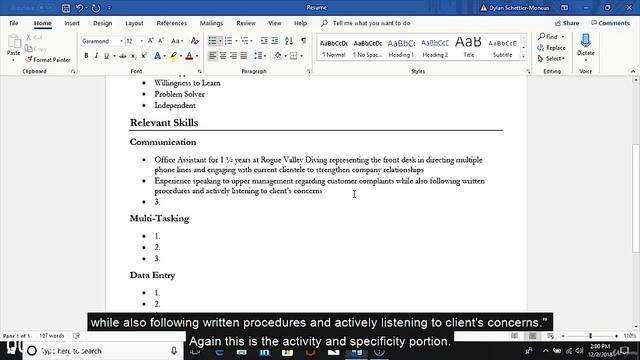Click the vertical document scrollbar

point(636,199)
